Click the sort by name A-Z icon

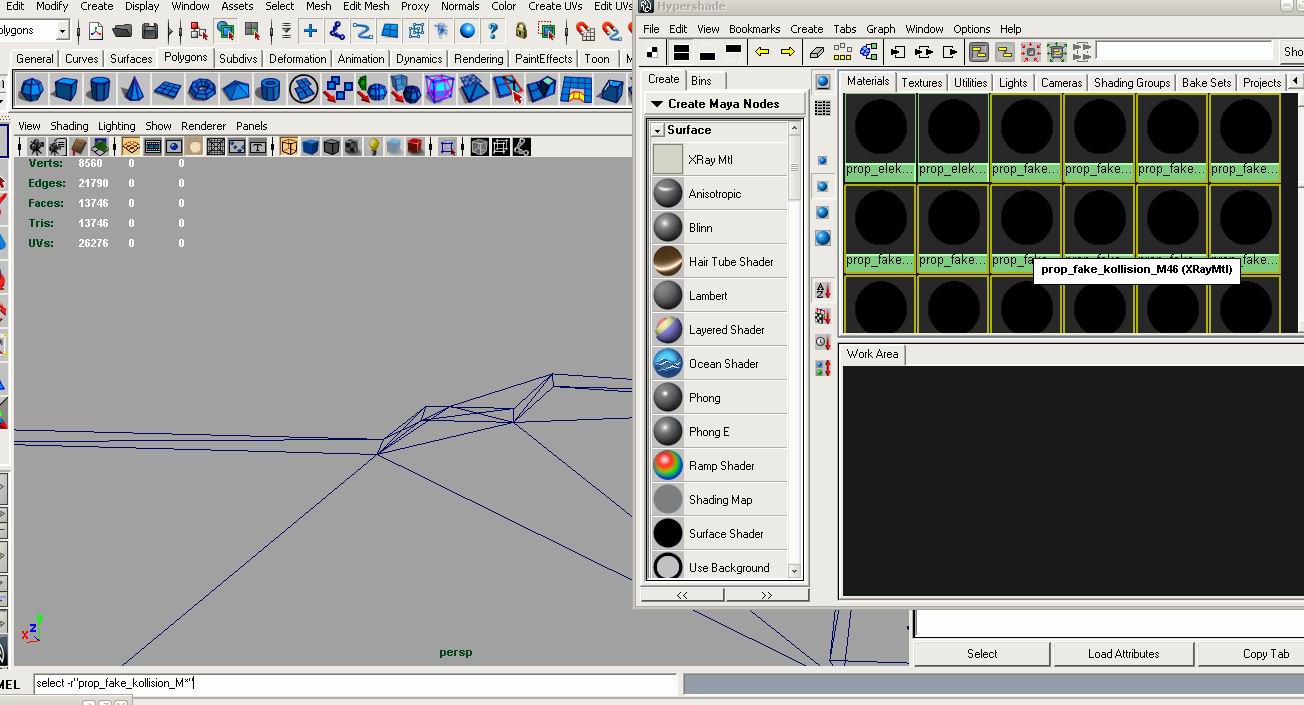point(823,291)
